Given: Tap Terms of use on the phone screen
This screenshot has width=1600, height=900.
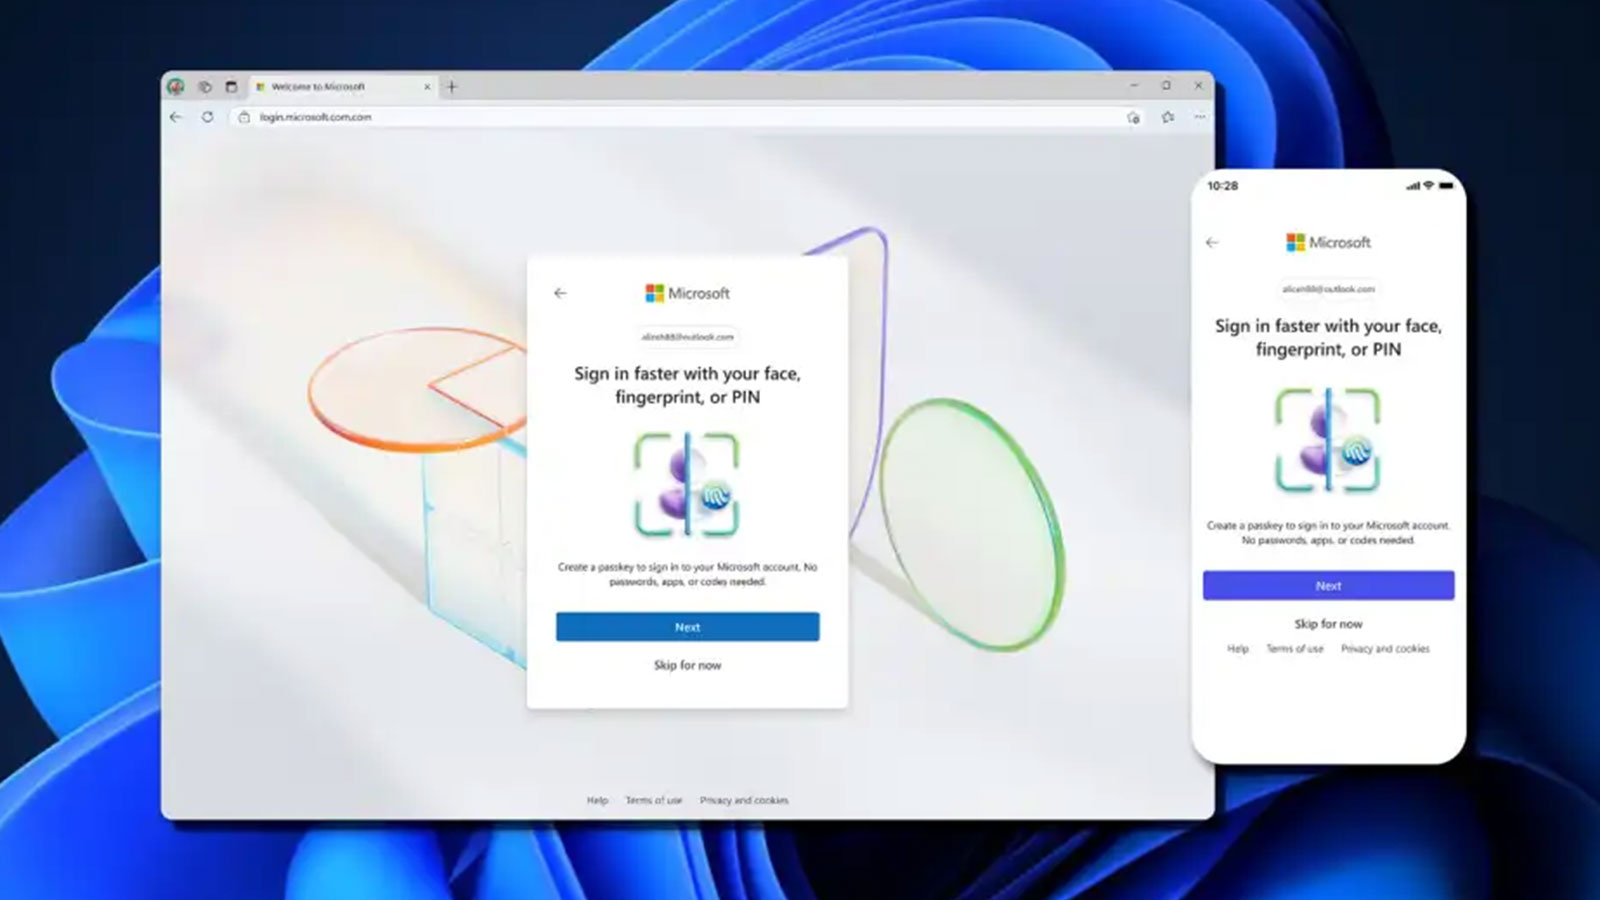Looking at the screenshot, I should 1295,649.
